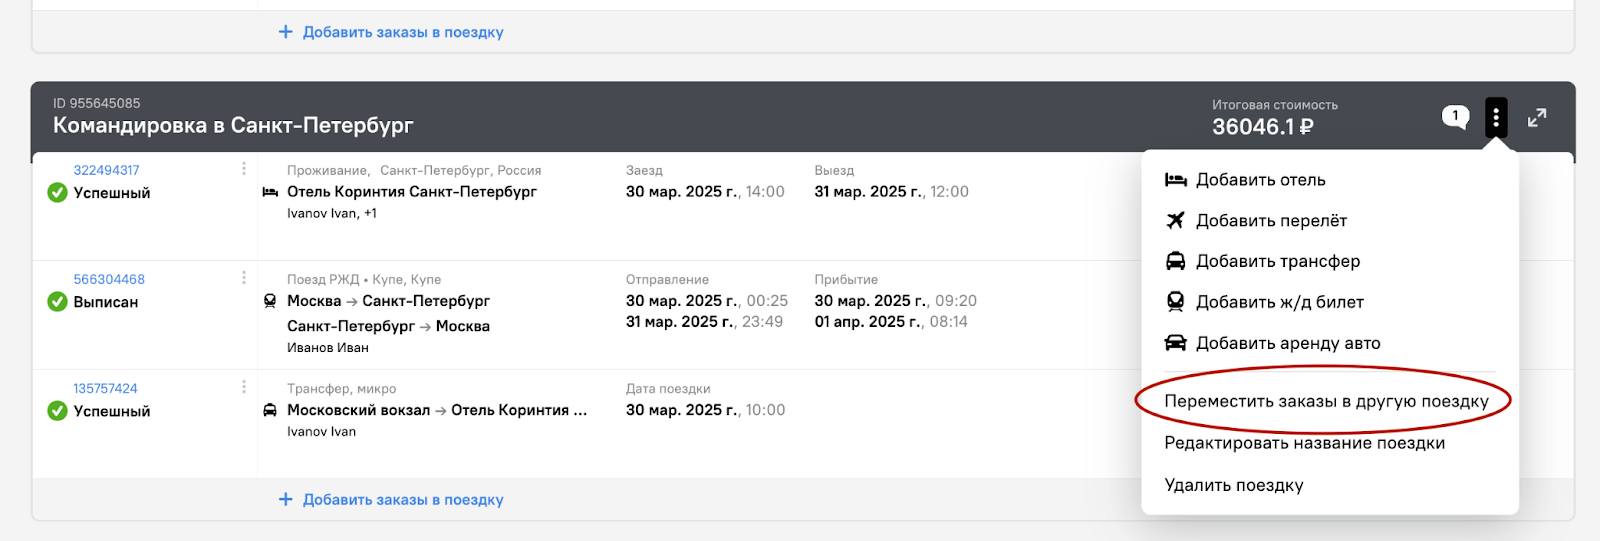Viewport: 1600px width, 541px height.
Task: Expand the trip with the arrows icon
Action: click(1537, 118)
